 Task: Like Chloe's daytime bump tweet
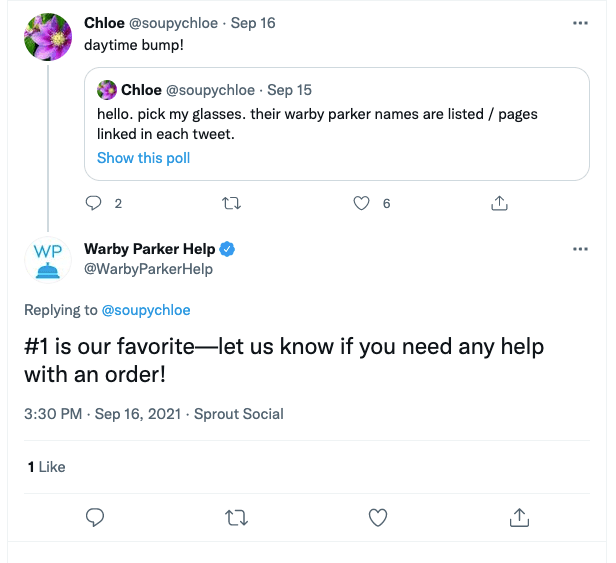363,203
